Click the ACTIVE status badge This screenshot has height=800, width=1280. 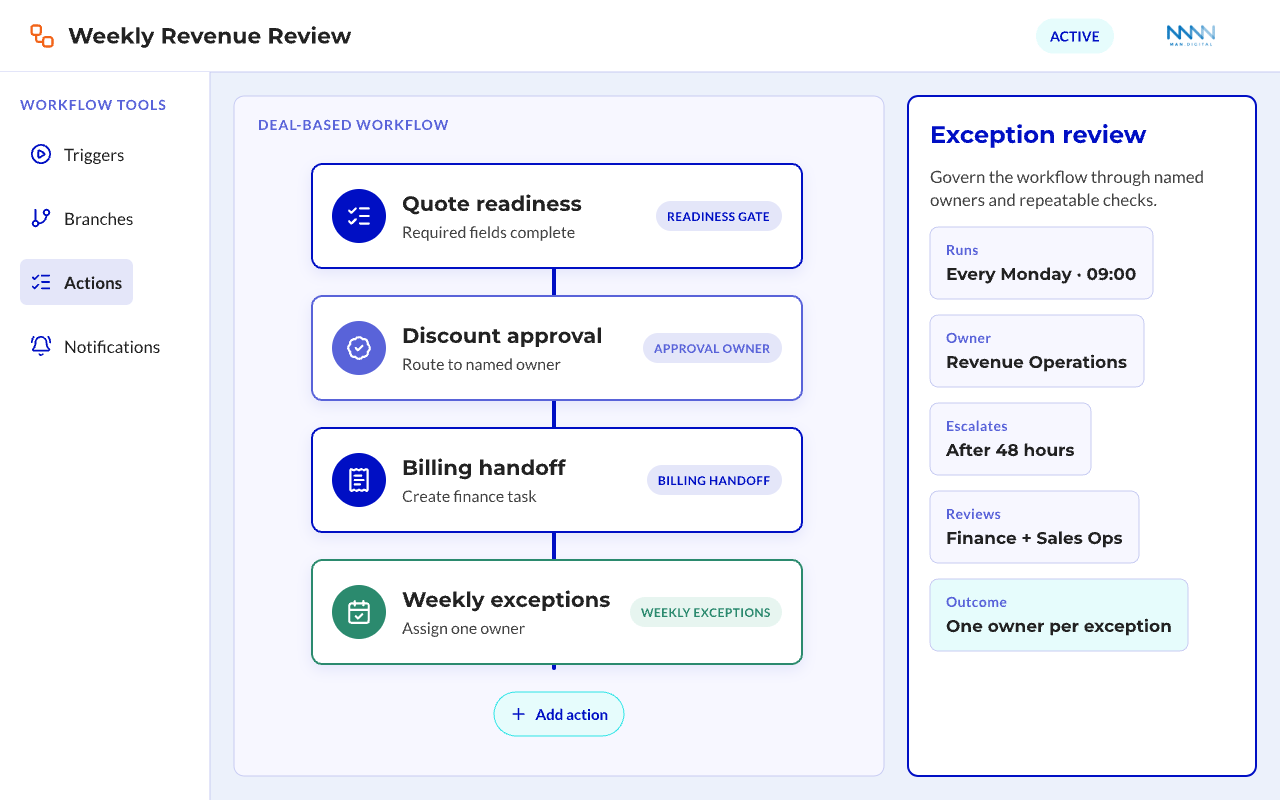[x=1075, y=36]
